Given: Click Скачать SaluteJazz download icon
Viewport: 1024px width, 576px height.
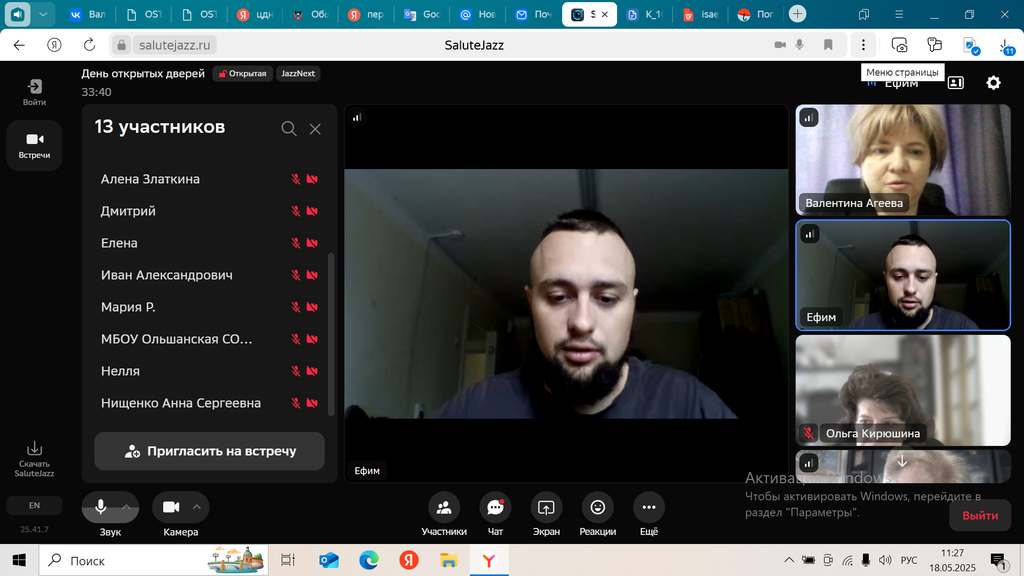Looking at the screenshot, I should [x=34, y=449].
